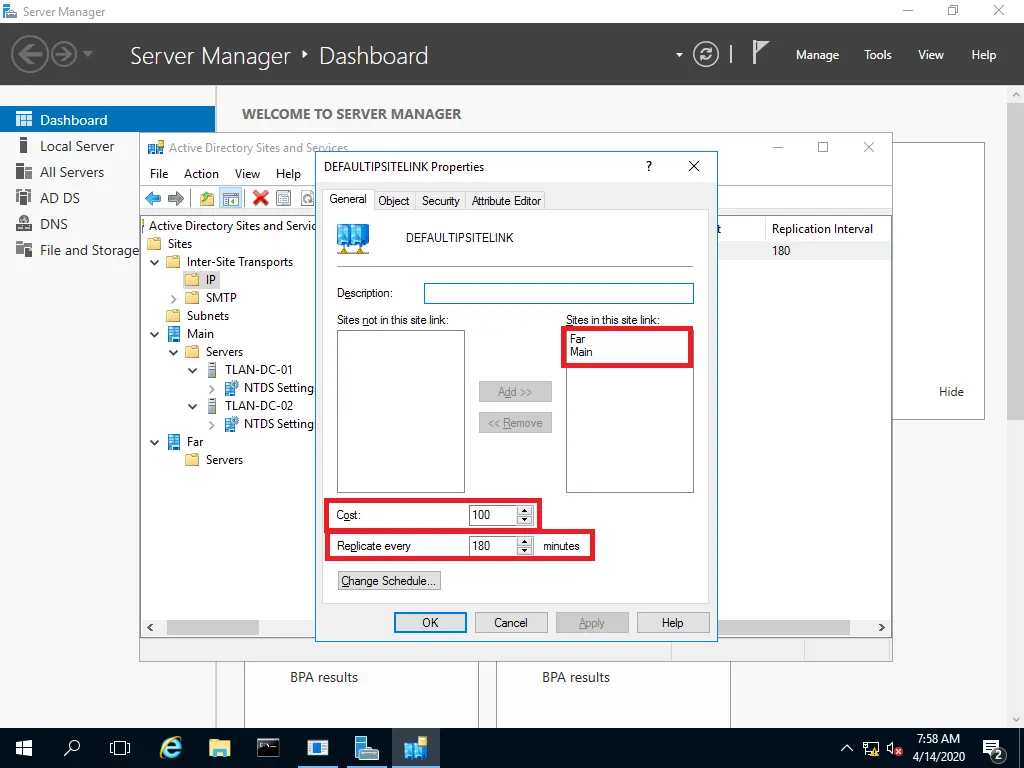Toggle Show/Hide Console Tree toolbar icon
The height and width of the screenshot is (768, 1024).
point(231,198)
